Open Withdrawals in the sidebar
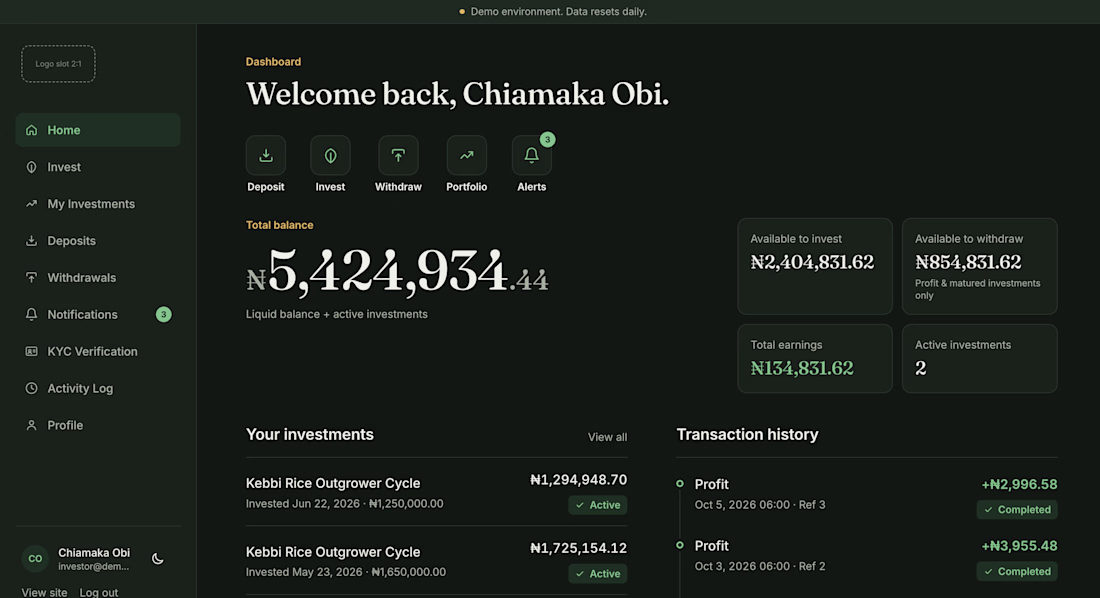Viewport: 1100px width, 598px height. tap(98, 277)
